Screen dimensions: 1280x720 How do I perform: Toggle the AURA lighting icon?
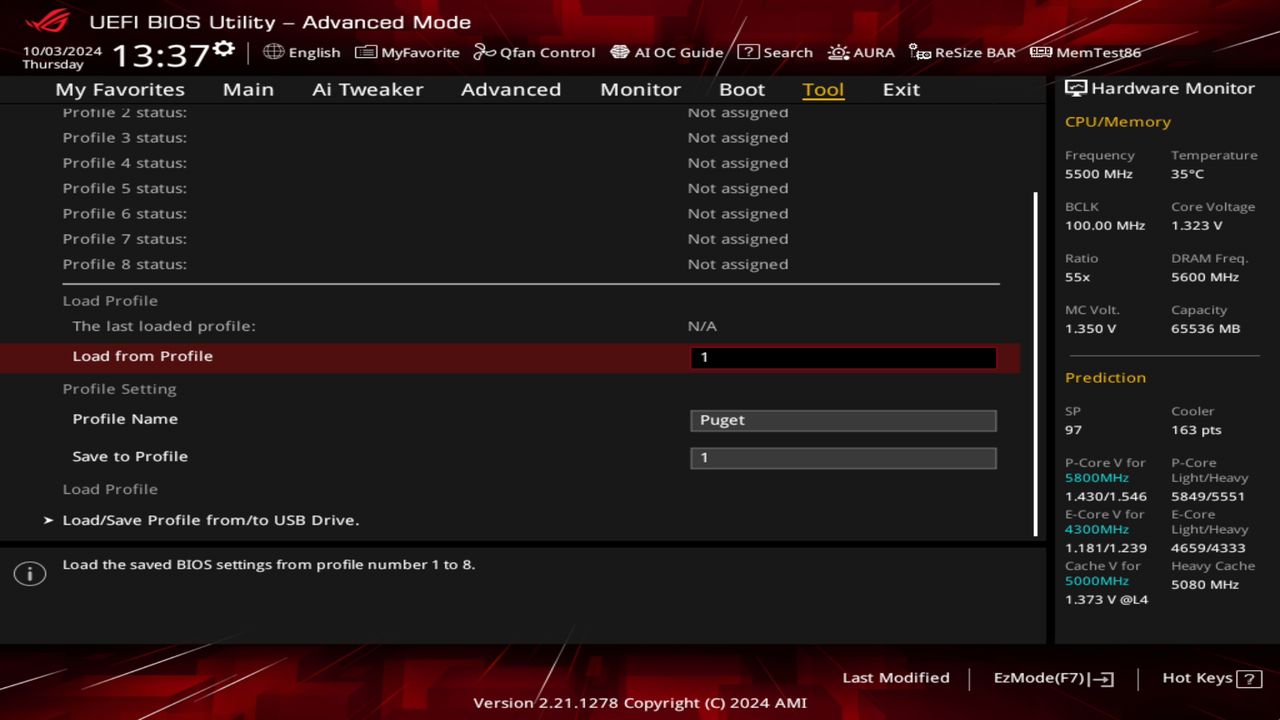pos(838,52)
